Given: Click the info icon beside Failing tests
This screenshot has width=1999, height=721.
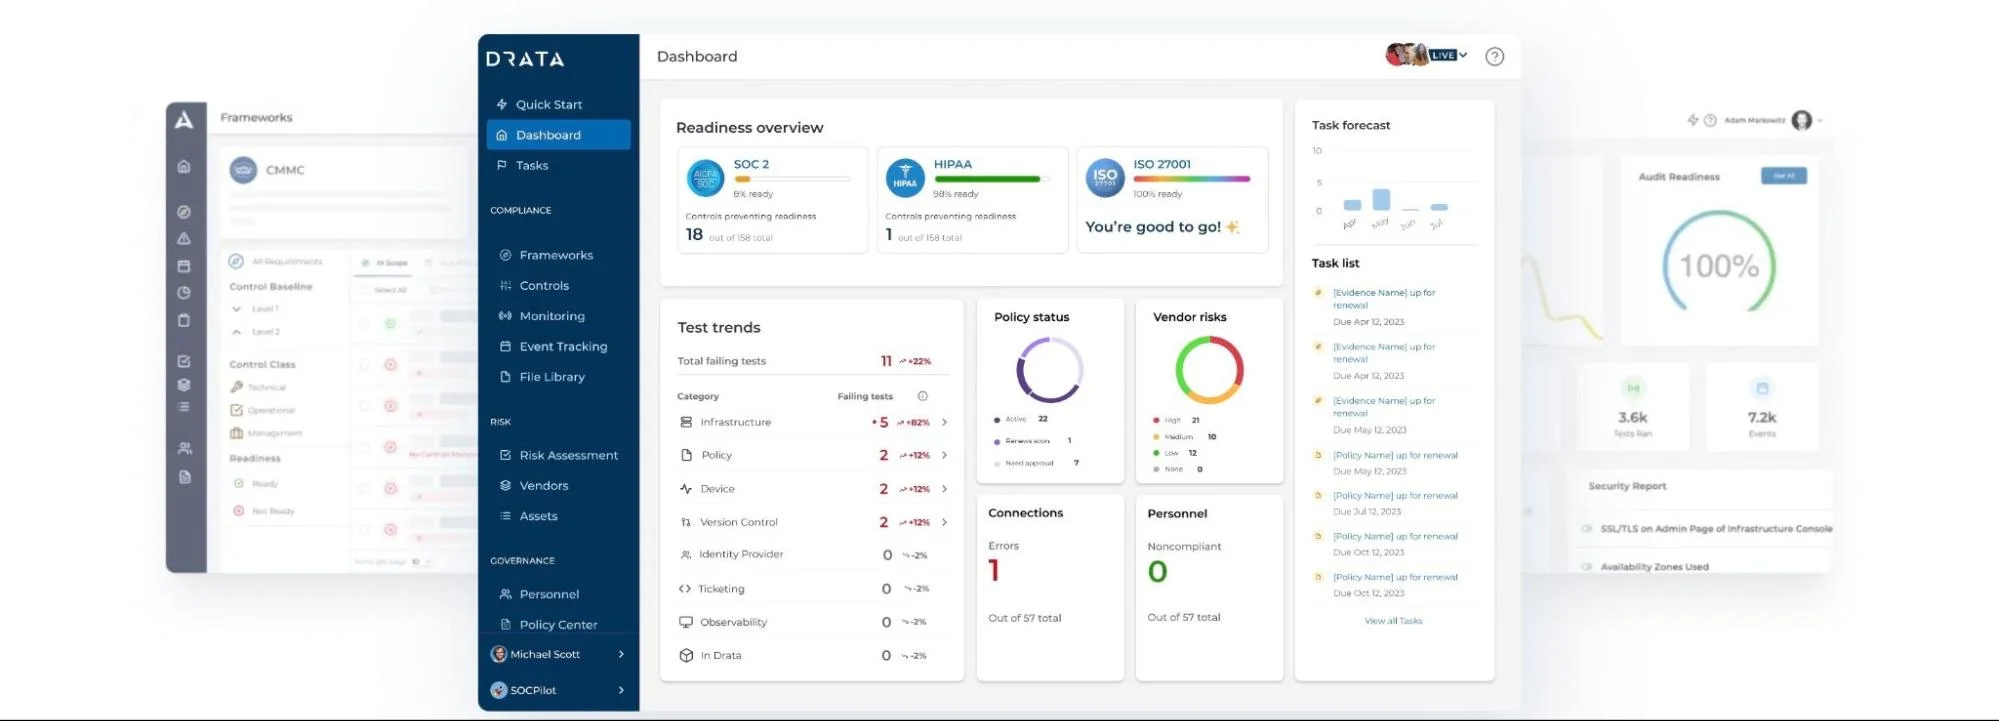Looking at the screenshot, I should click(923, 396).
